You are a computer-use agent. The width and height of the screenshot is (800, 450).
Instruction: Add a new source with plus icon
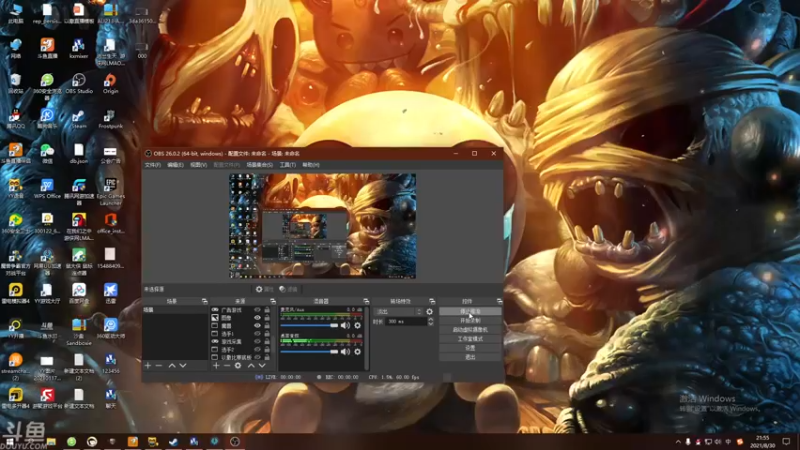[216, 366]
